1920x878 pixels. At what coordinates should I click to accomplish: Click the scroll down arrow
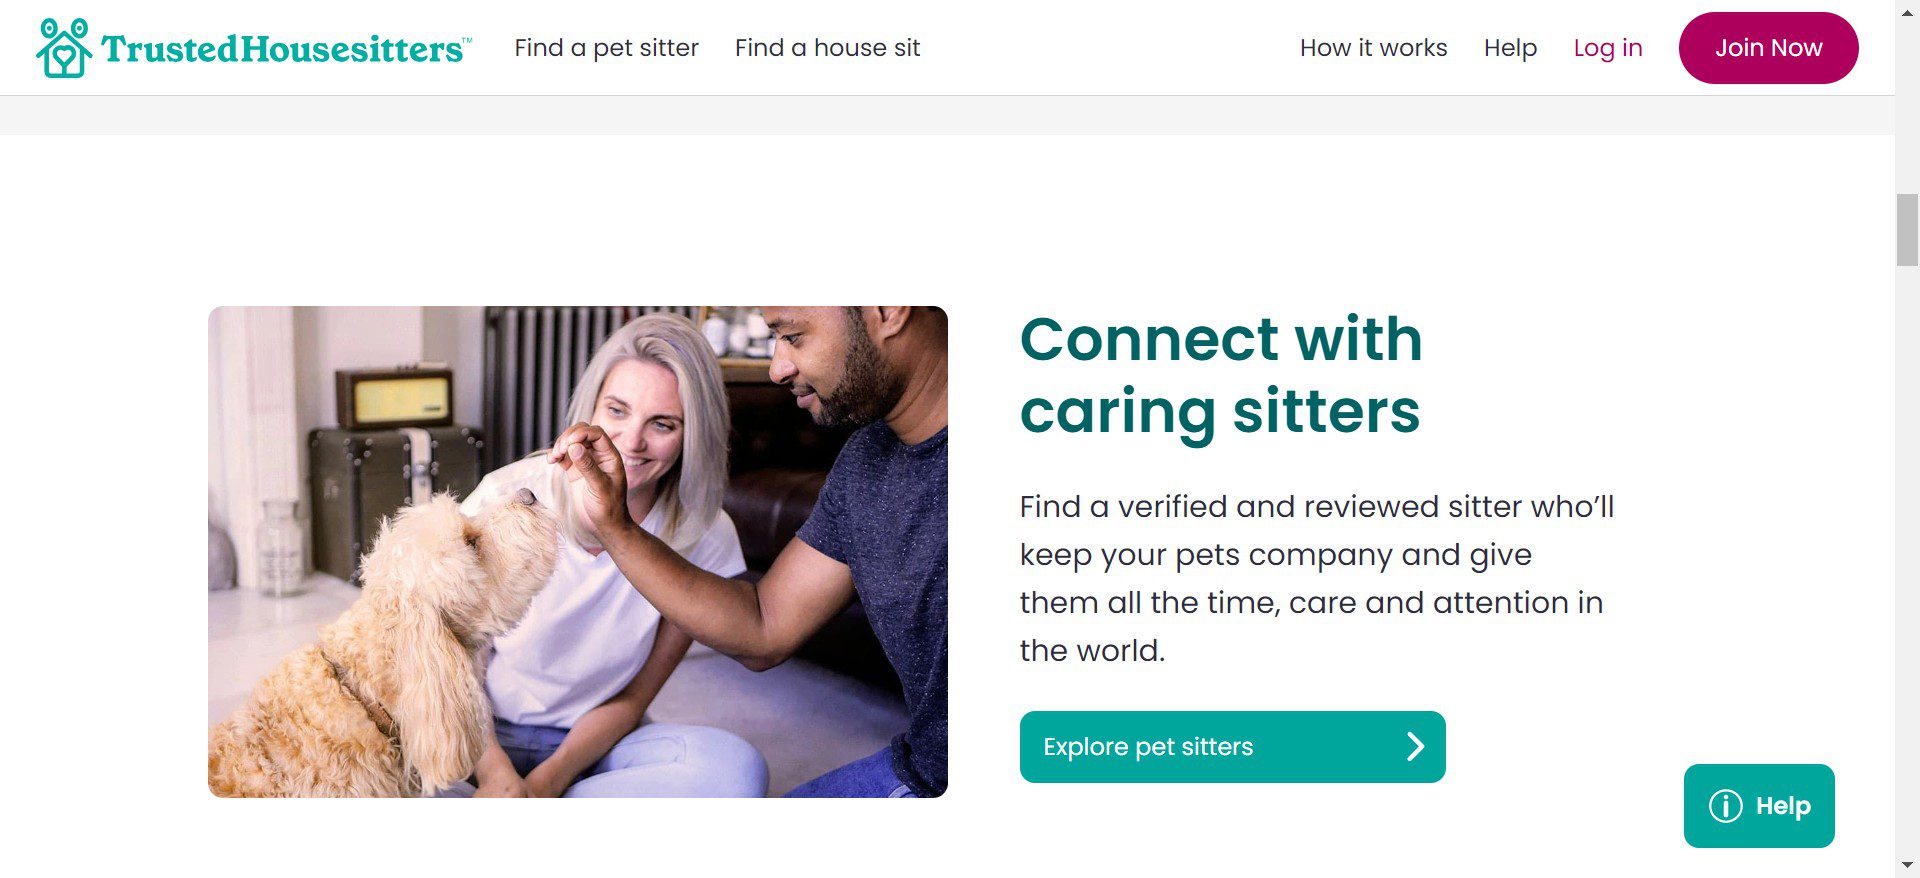tap(1907, 866)
